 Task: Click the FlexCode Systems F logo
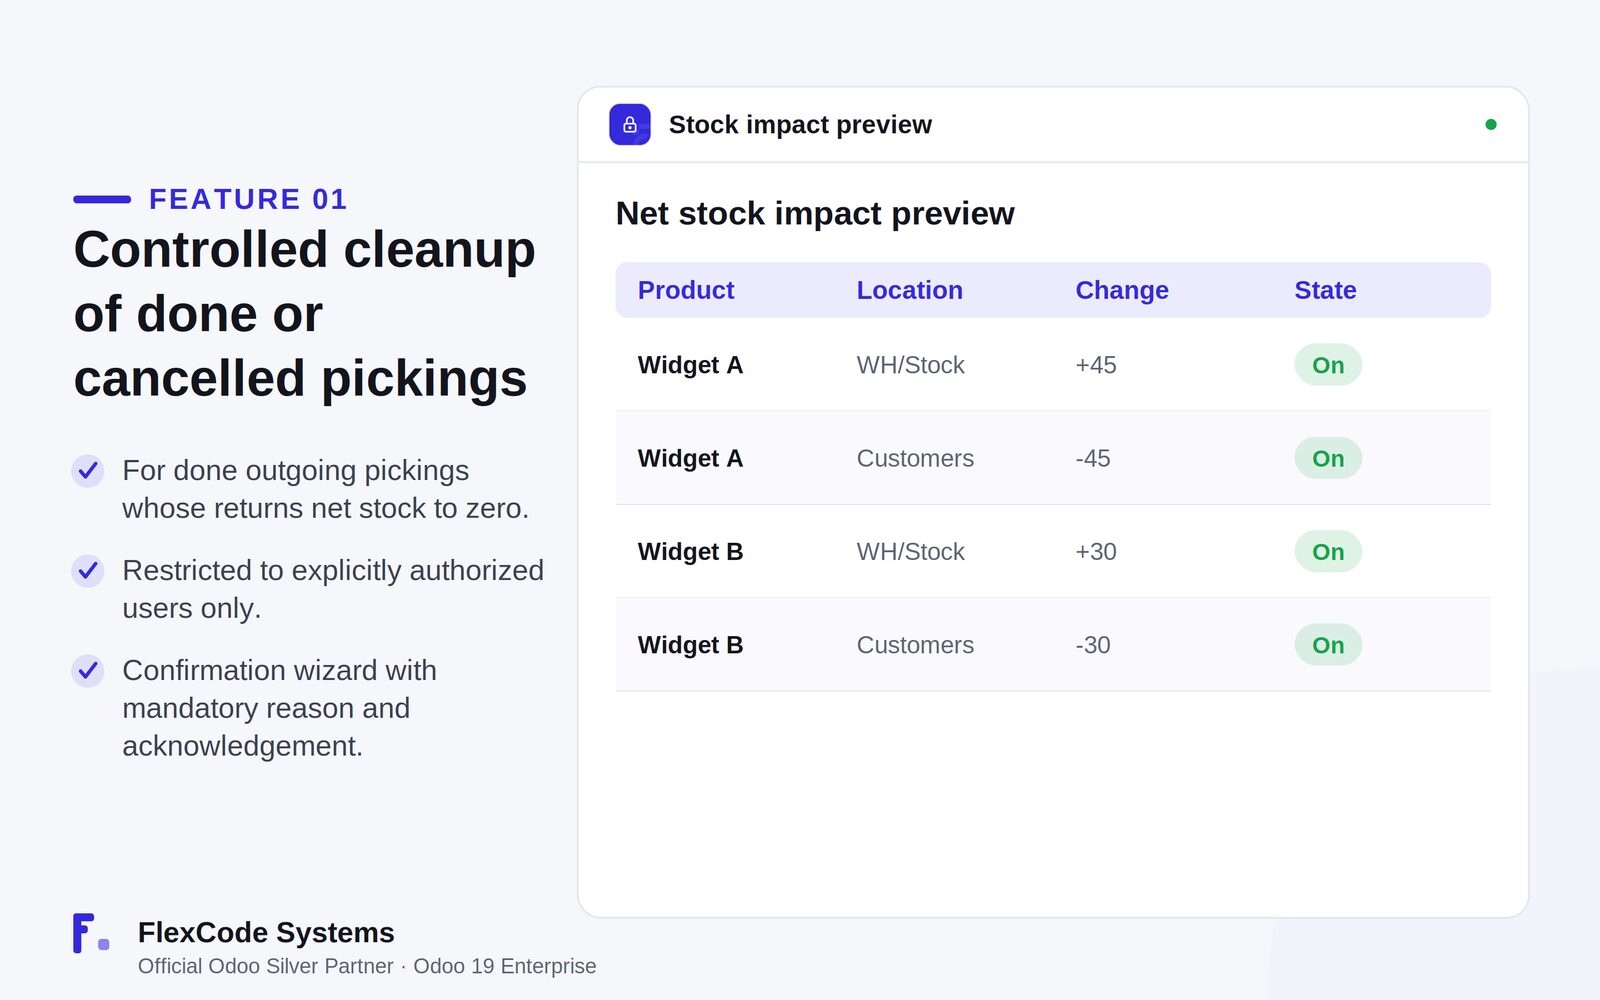tap(91, 933)
